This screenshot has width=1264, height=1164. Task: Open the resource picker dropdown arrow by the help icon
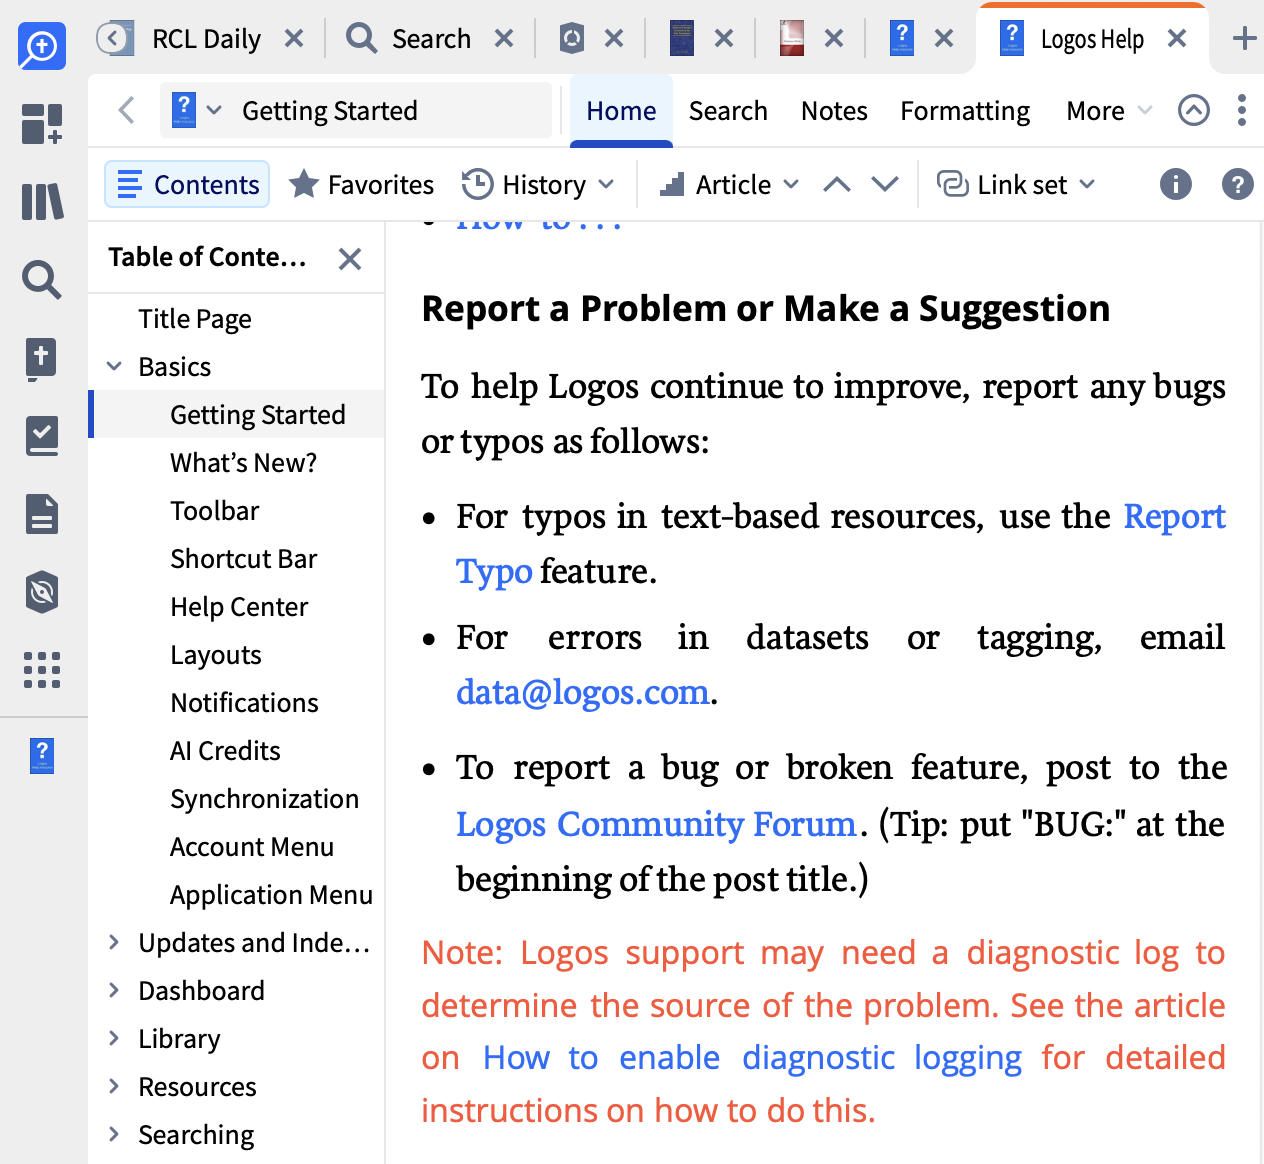214,110
